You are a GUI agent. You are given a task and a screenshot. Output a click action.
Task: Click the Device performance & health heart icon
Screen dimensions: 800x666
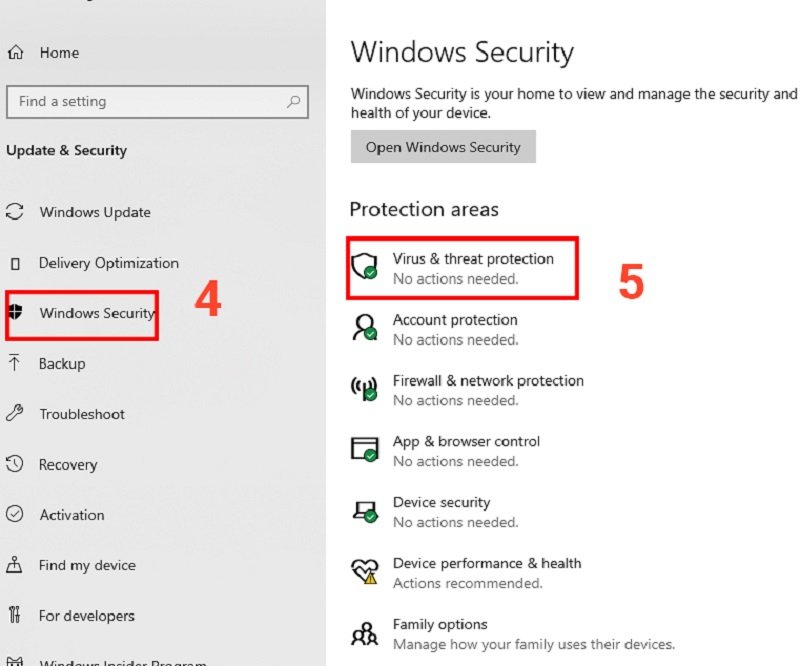(366, 571)
